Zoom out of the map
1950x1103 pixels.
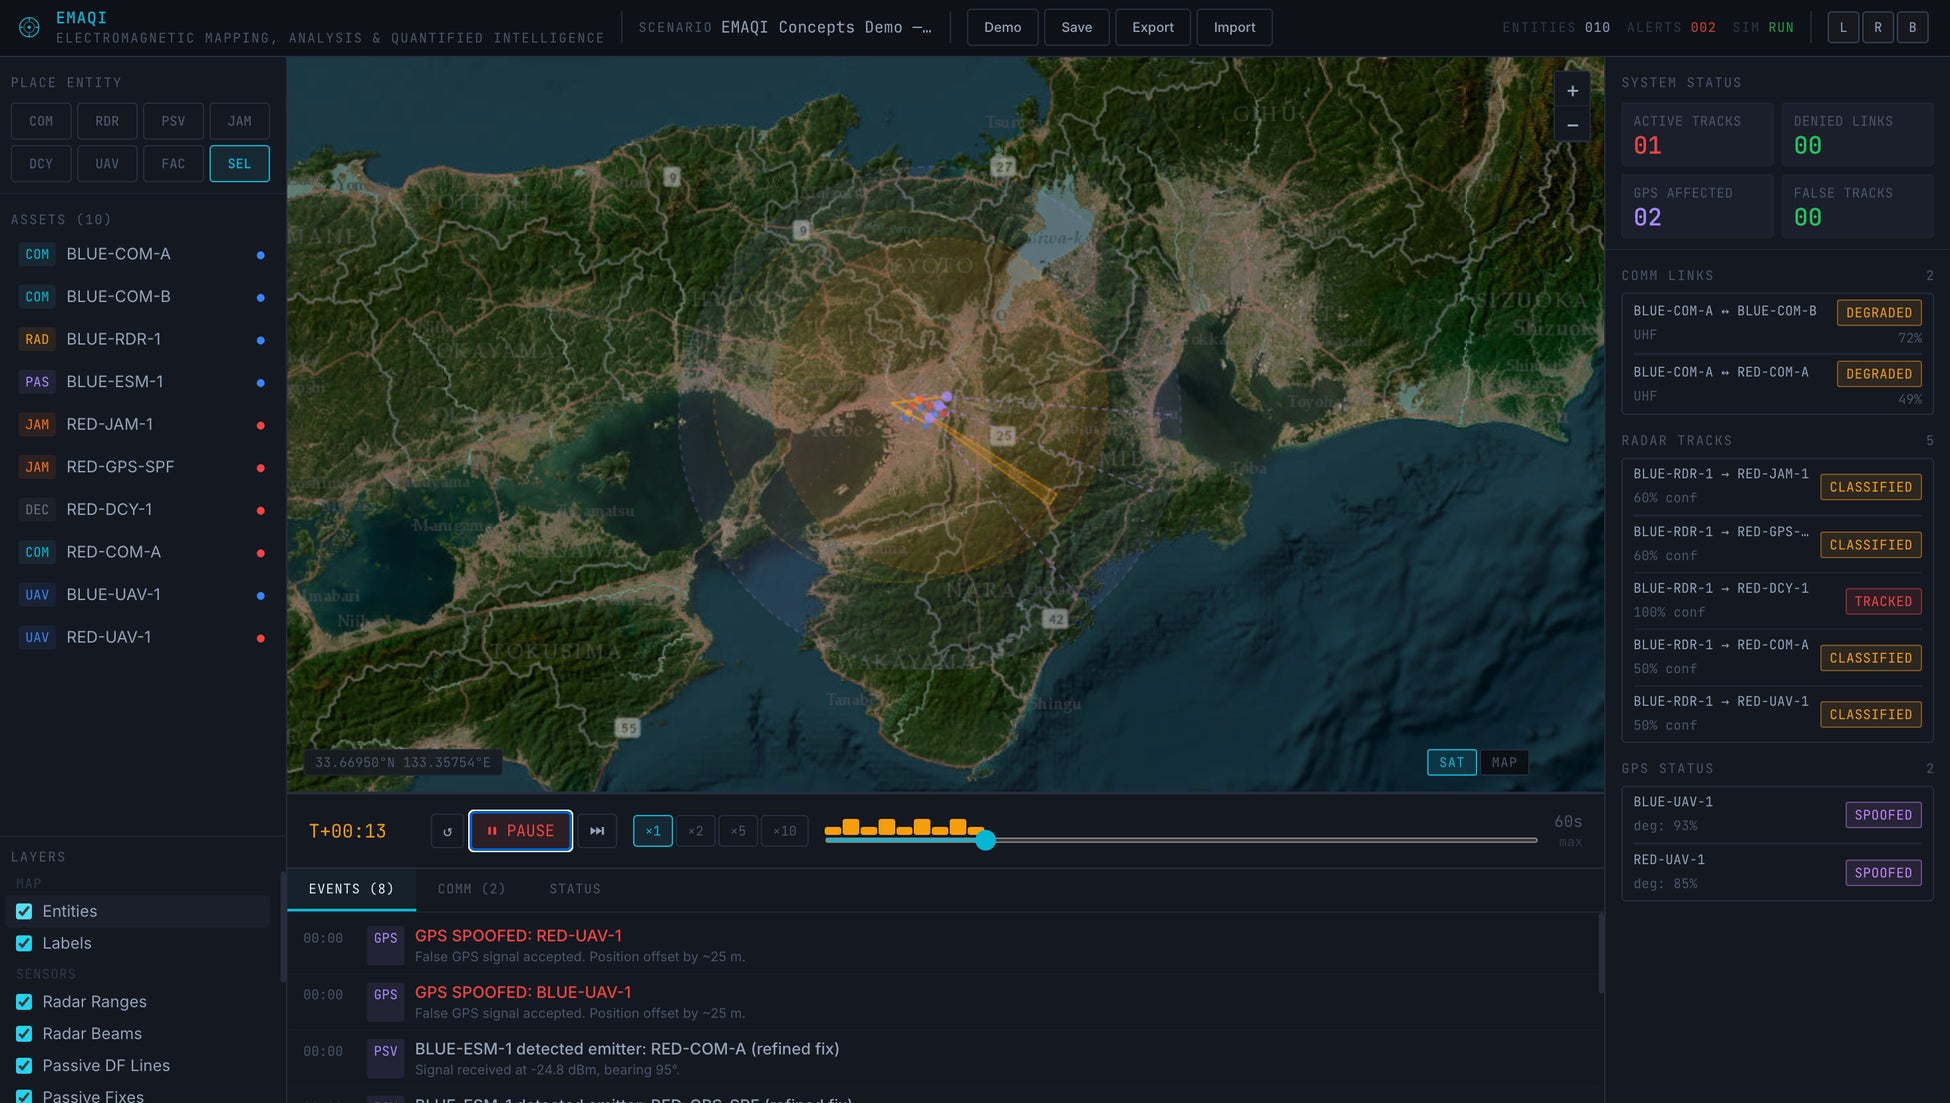click(1572, 126)
